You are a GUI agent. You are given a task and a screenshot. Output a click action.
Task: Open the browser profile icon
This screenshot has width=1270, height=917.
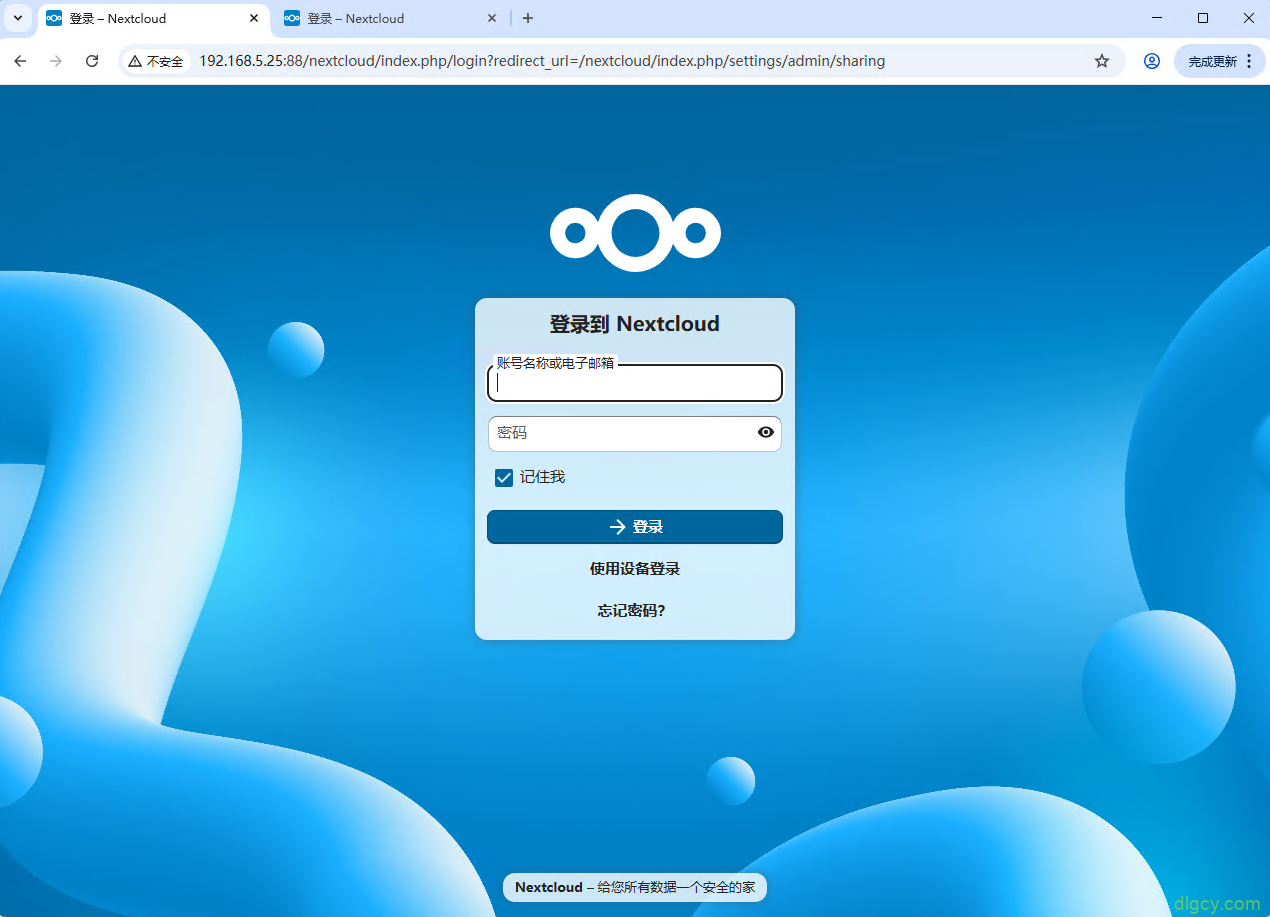(1152, 61)
